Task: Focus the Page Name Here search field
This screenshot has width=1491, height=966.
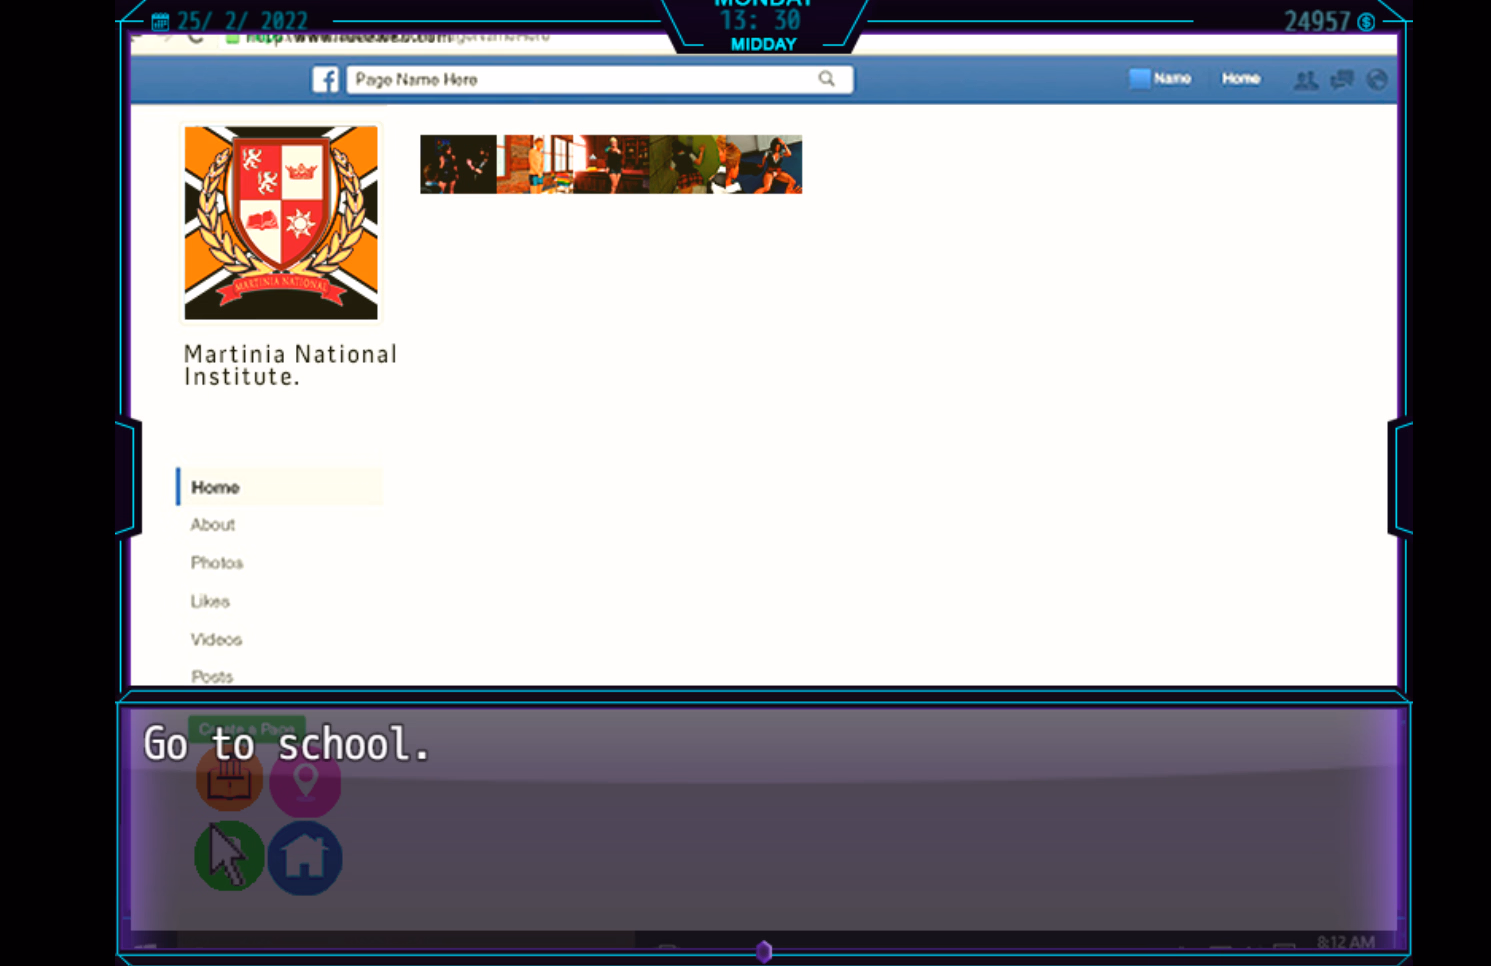Action: tap(580, 79)
